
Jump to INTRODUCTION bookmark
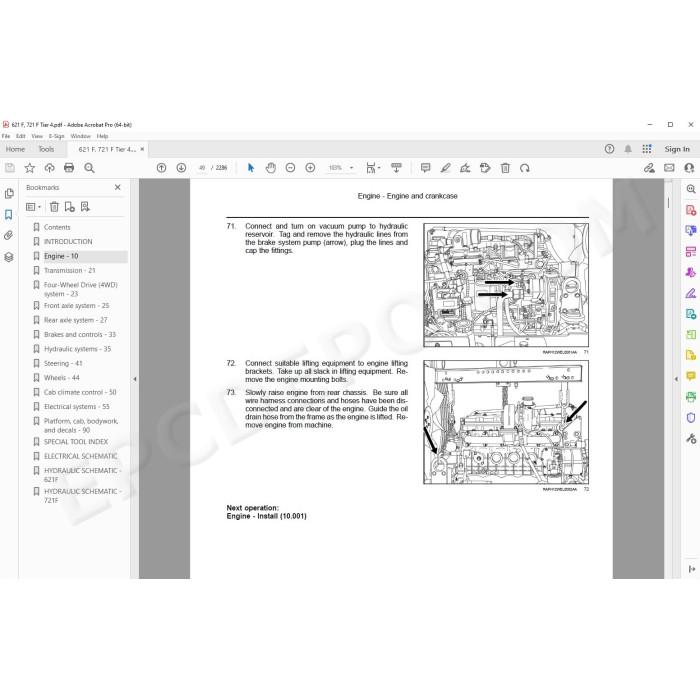[x=68, y=242]
